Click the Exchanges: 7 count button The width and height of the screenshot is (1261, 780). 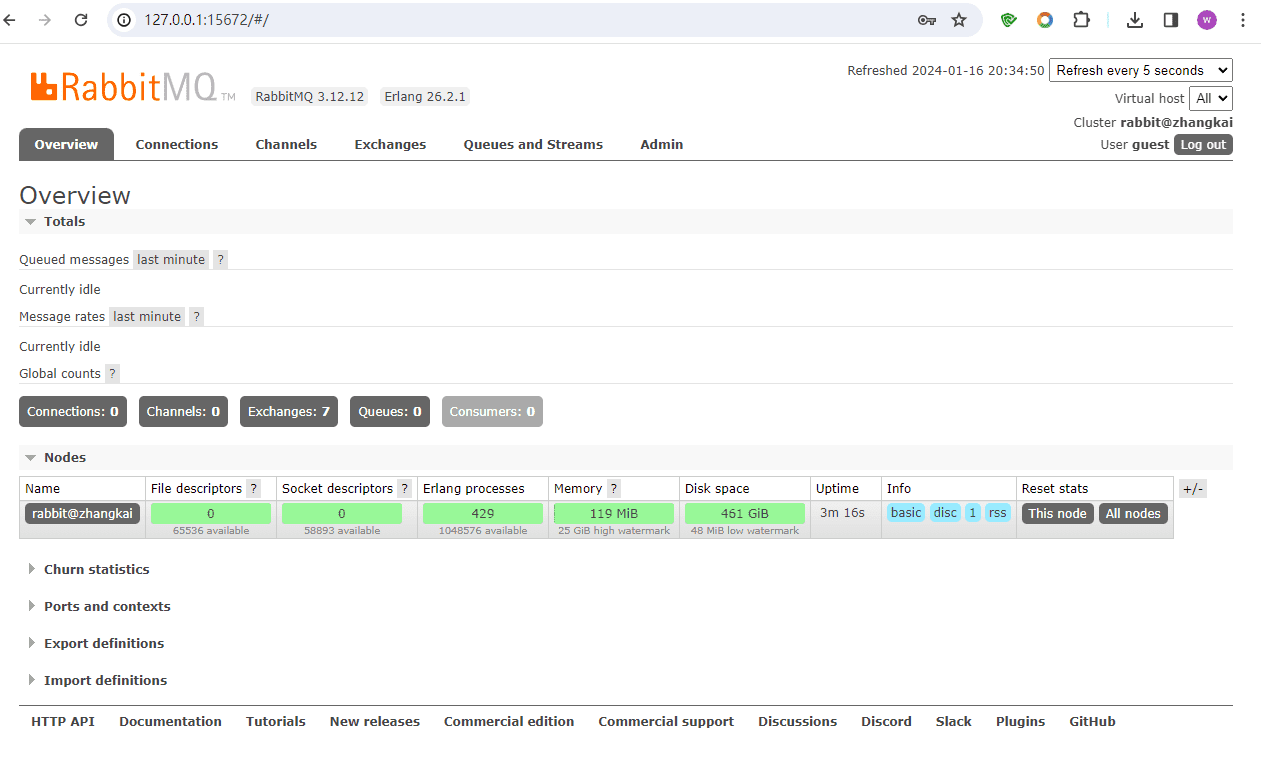[289, 411]
